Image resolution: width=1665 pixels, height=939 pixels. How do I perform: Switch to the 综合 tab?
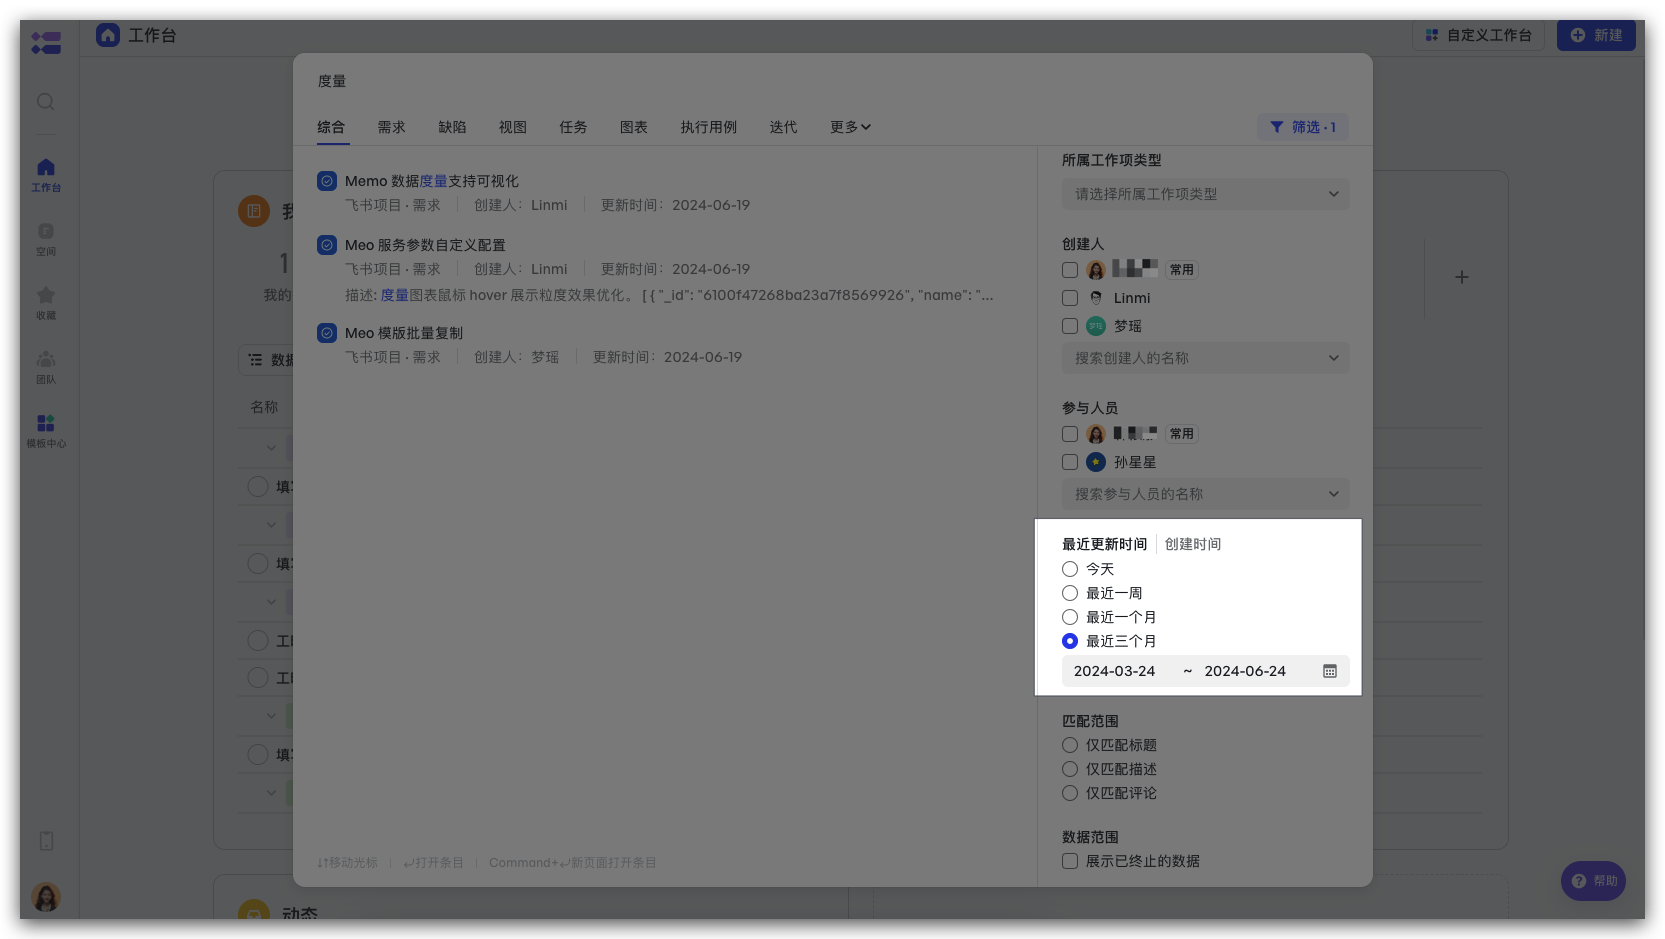pos(331,127)
